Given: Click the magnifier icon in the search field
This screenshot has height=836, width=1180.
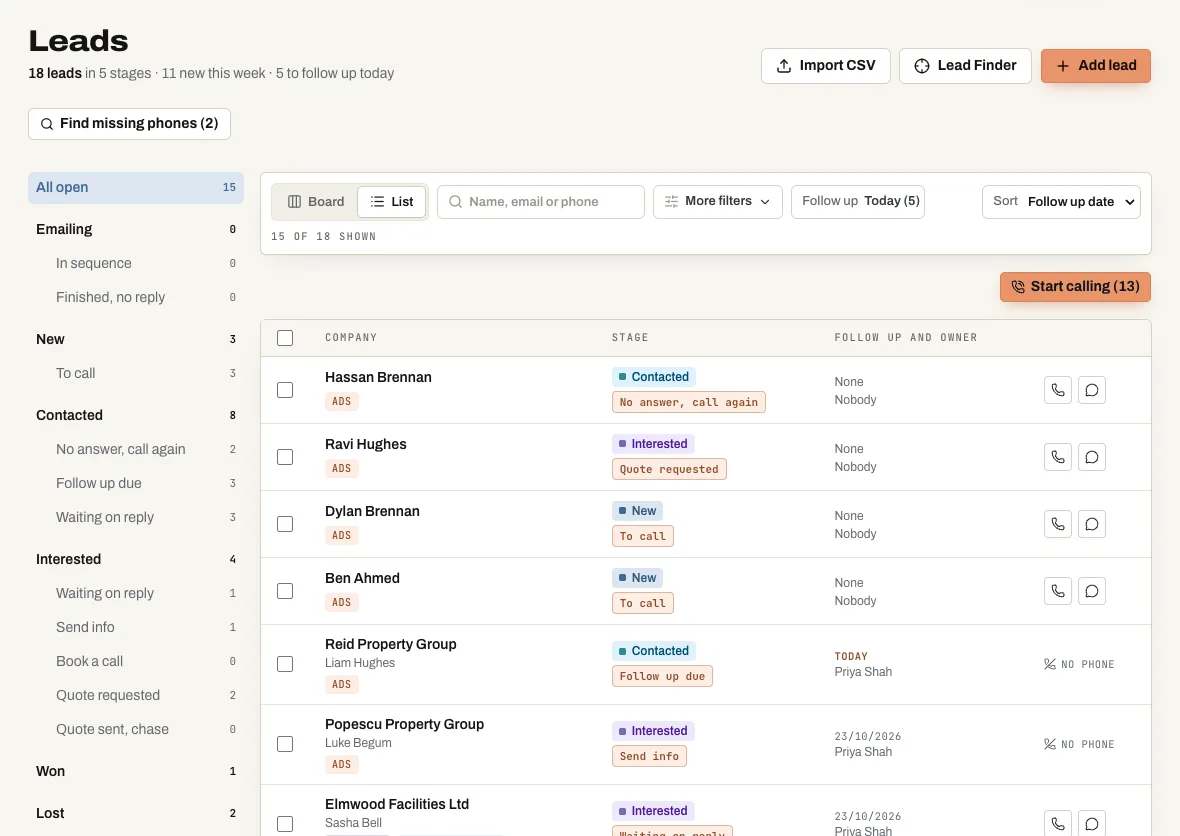Looking at the screenshot, I should point(455,202).
